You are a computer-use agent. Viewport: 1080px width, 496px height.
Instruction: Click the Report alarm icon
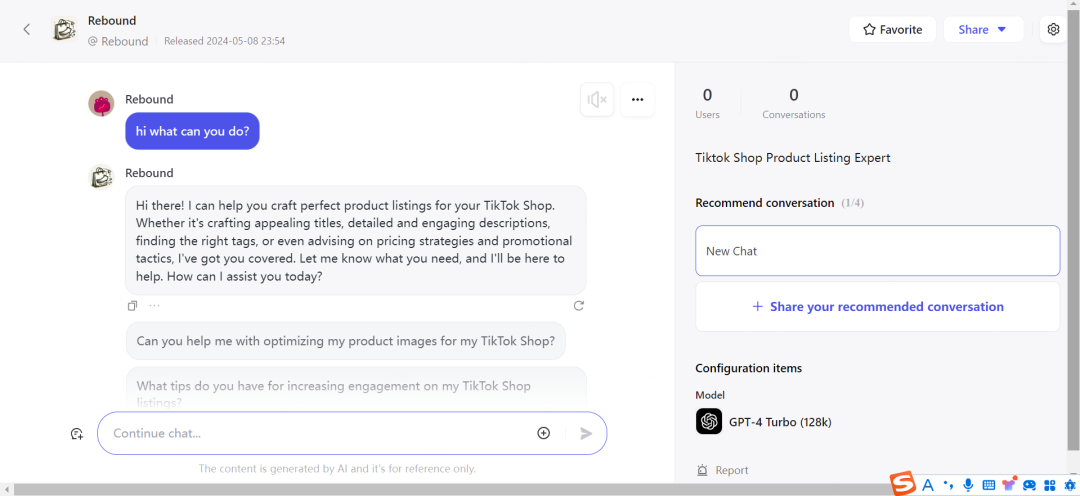coord(703,471)
